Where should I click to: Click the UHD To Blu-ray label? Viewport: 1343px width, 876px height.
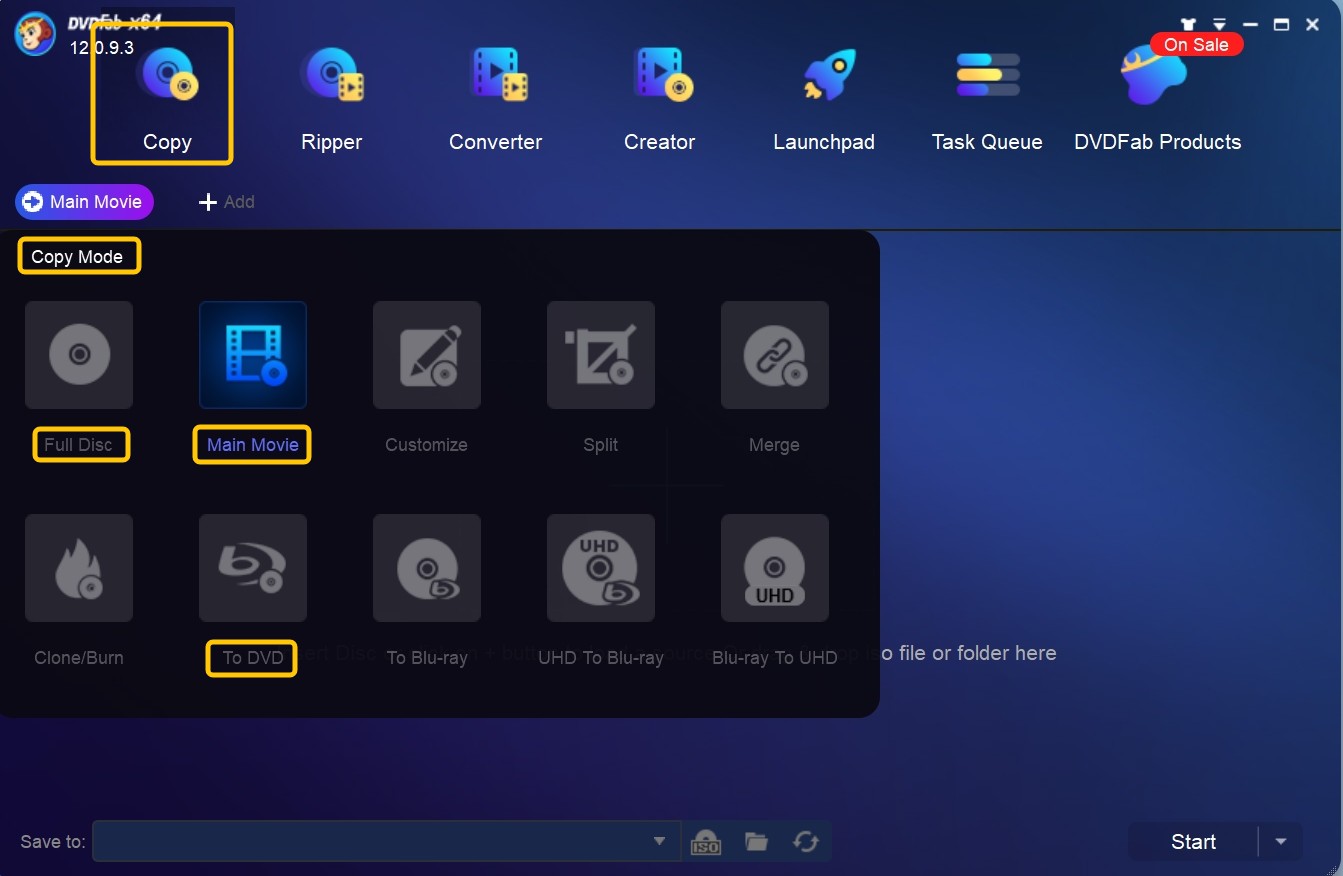[x=601, y=658]
